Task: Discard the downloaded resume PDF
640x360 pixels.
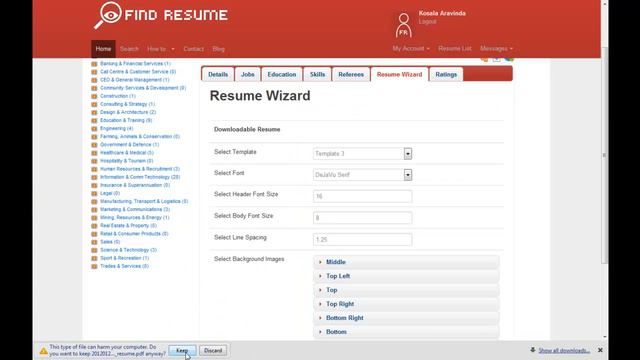Action: [213, 351]
